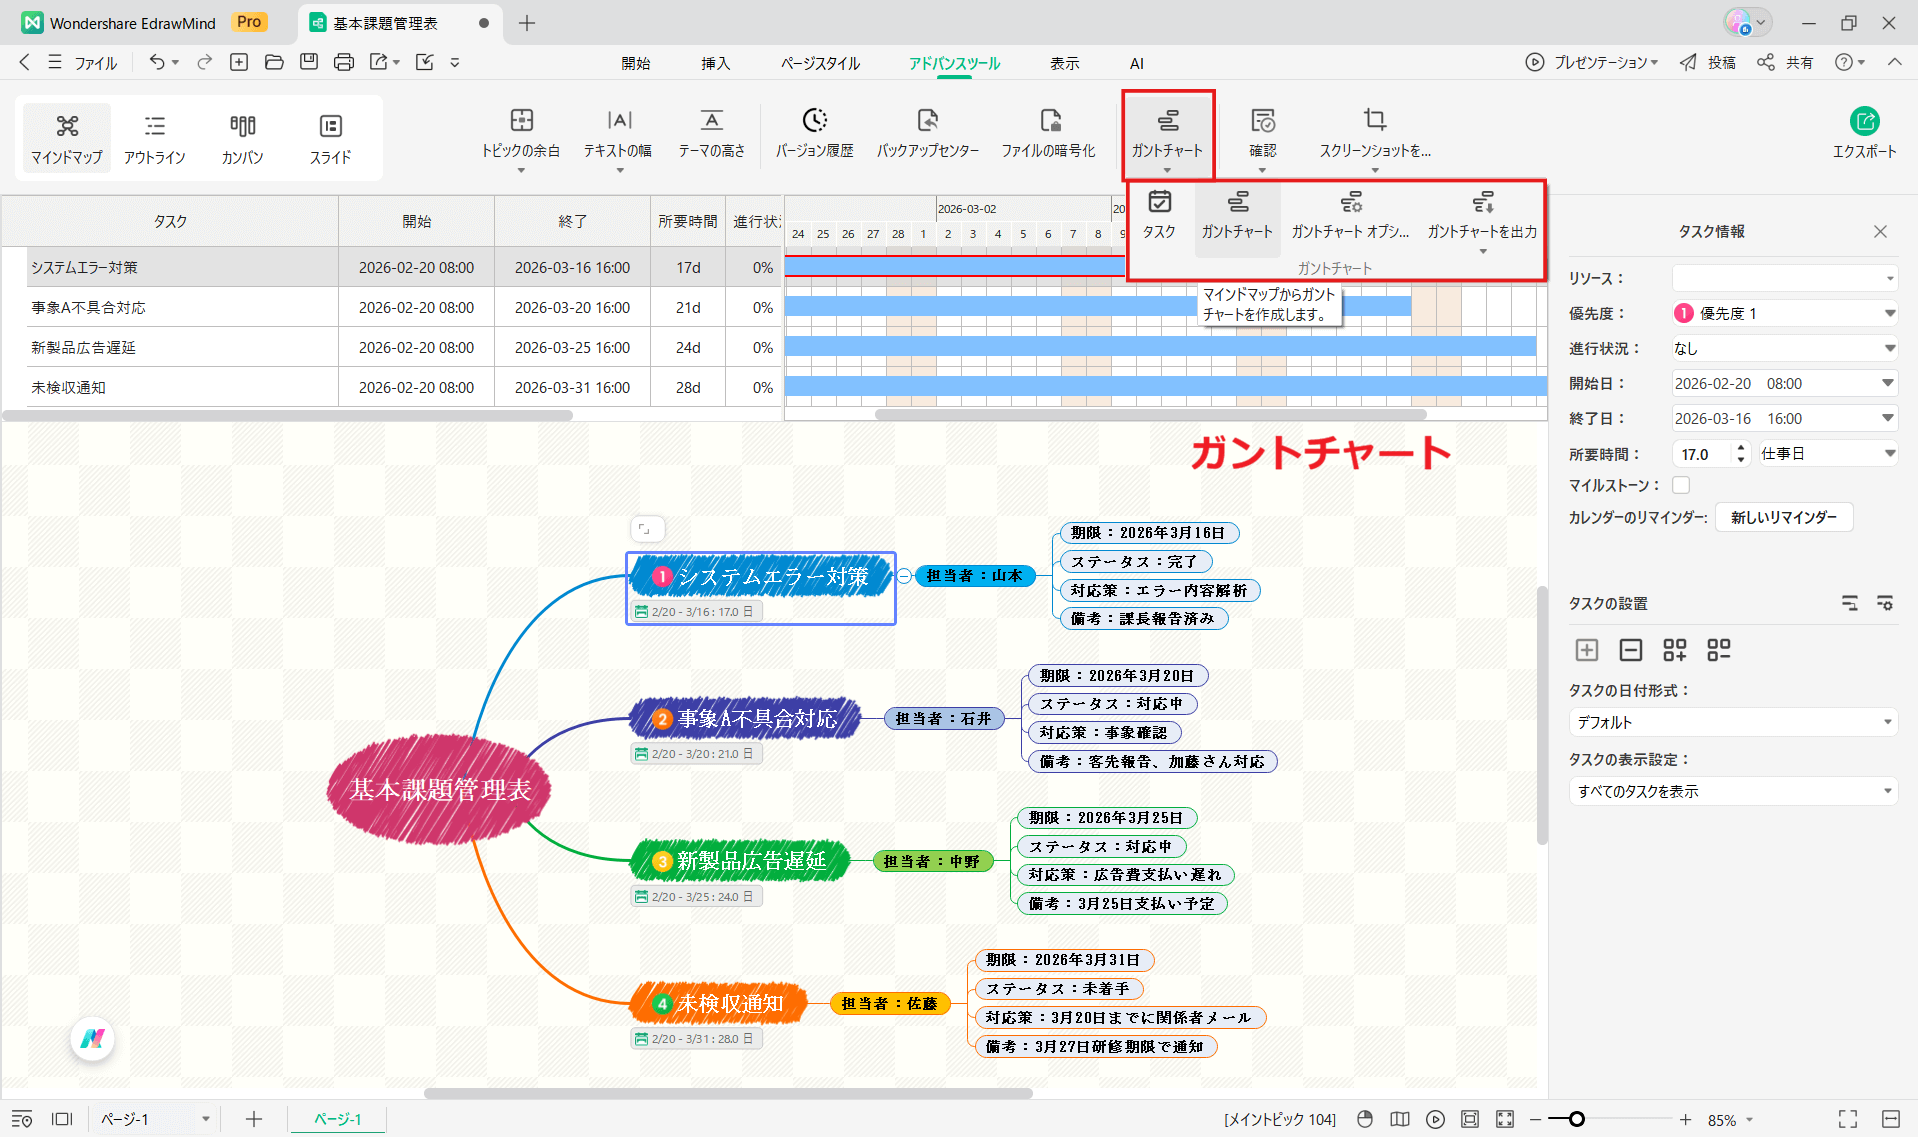Expand the ページ-1 page selector dropdown
Viewport: 1918px width, 1137px height.
coord(205,1119)
